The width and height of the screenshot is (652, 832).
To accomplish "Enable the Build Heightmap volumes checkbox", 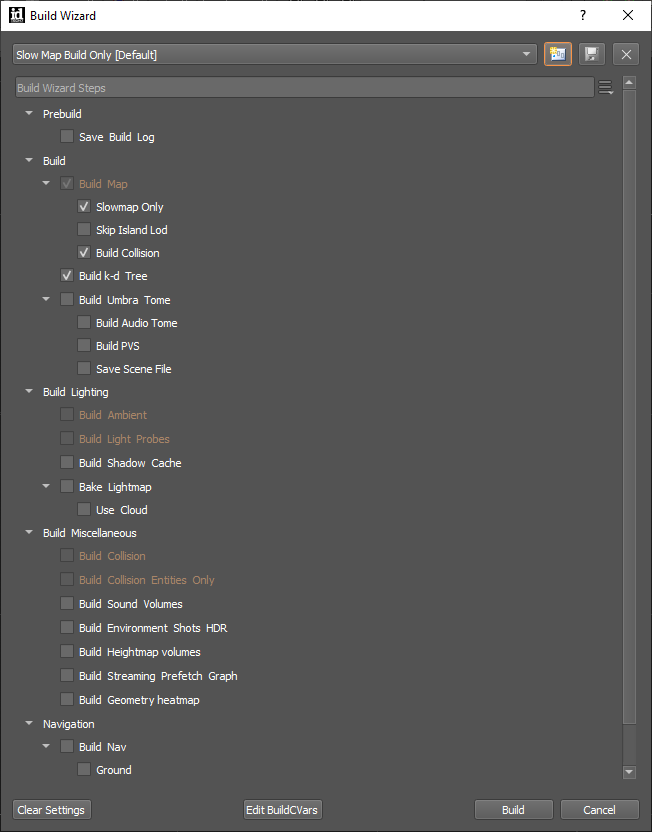I will pyautogui.click(x=67, y=651).
